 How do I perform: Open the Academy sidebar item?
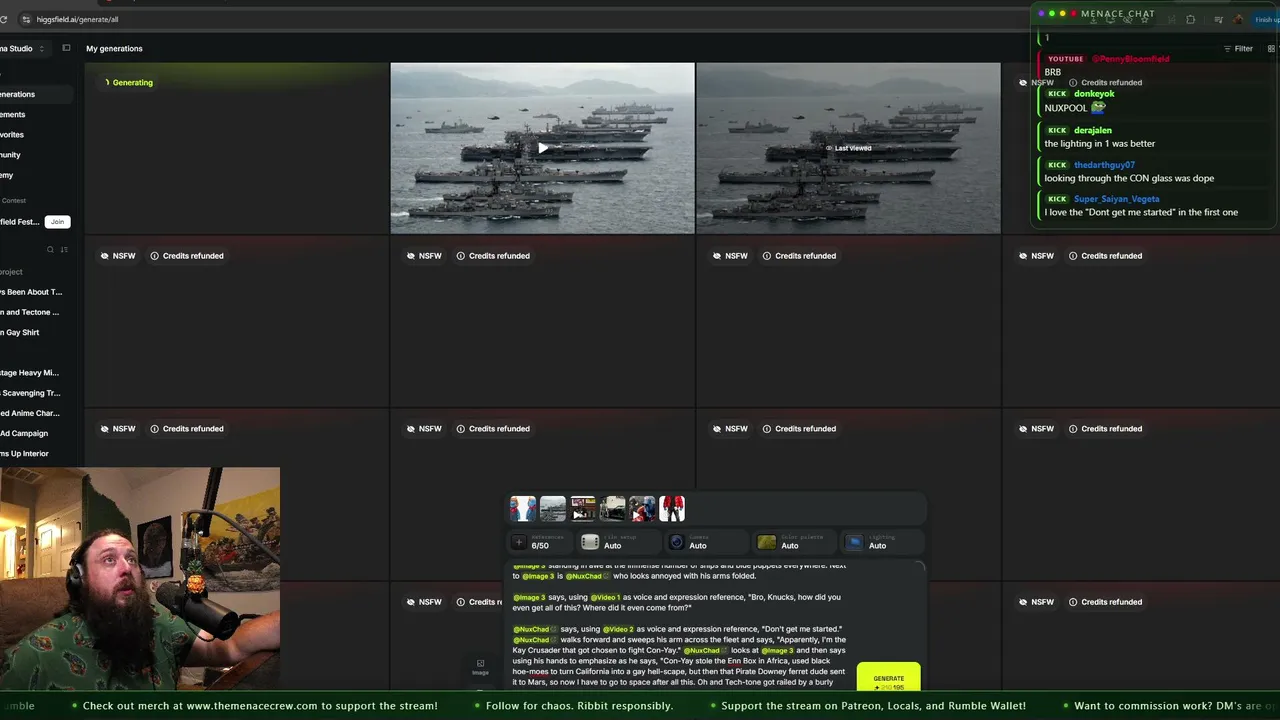tap(7, 175)
